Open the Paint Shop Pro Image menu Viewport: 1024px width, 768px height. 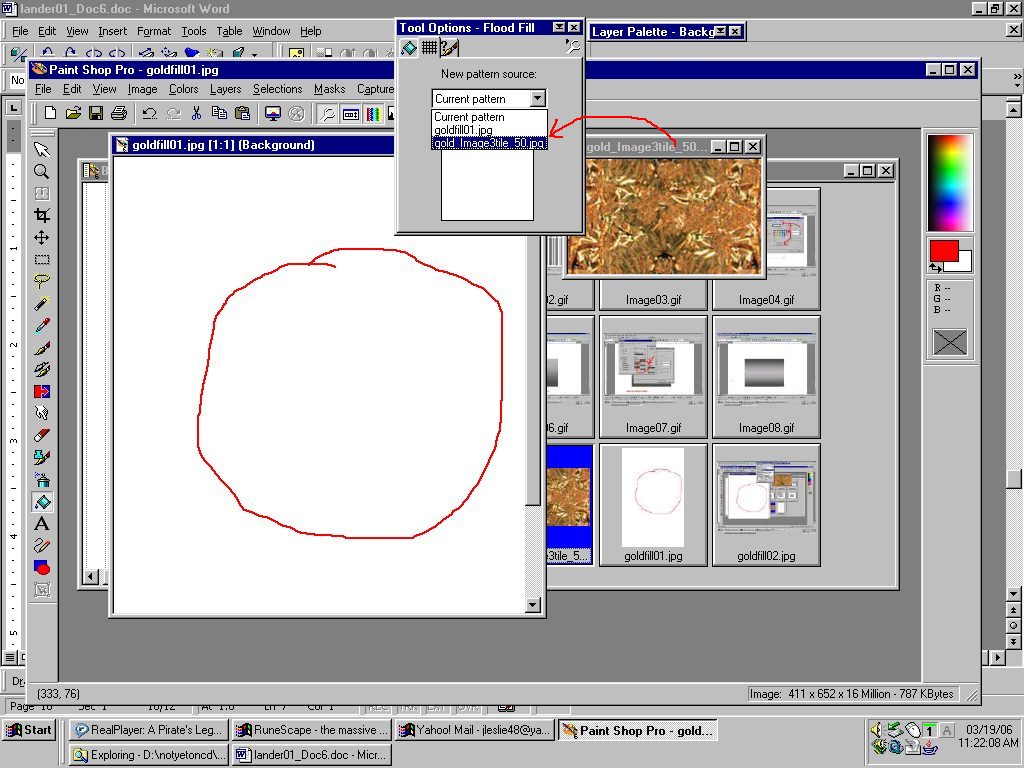point(142,89)
